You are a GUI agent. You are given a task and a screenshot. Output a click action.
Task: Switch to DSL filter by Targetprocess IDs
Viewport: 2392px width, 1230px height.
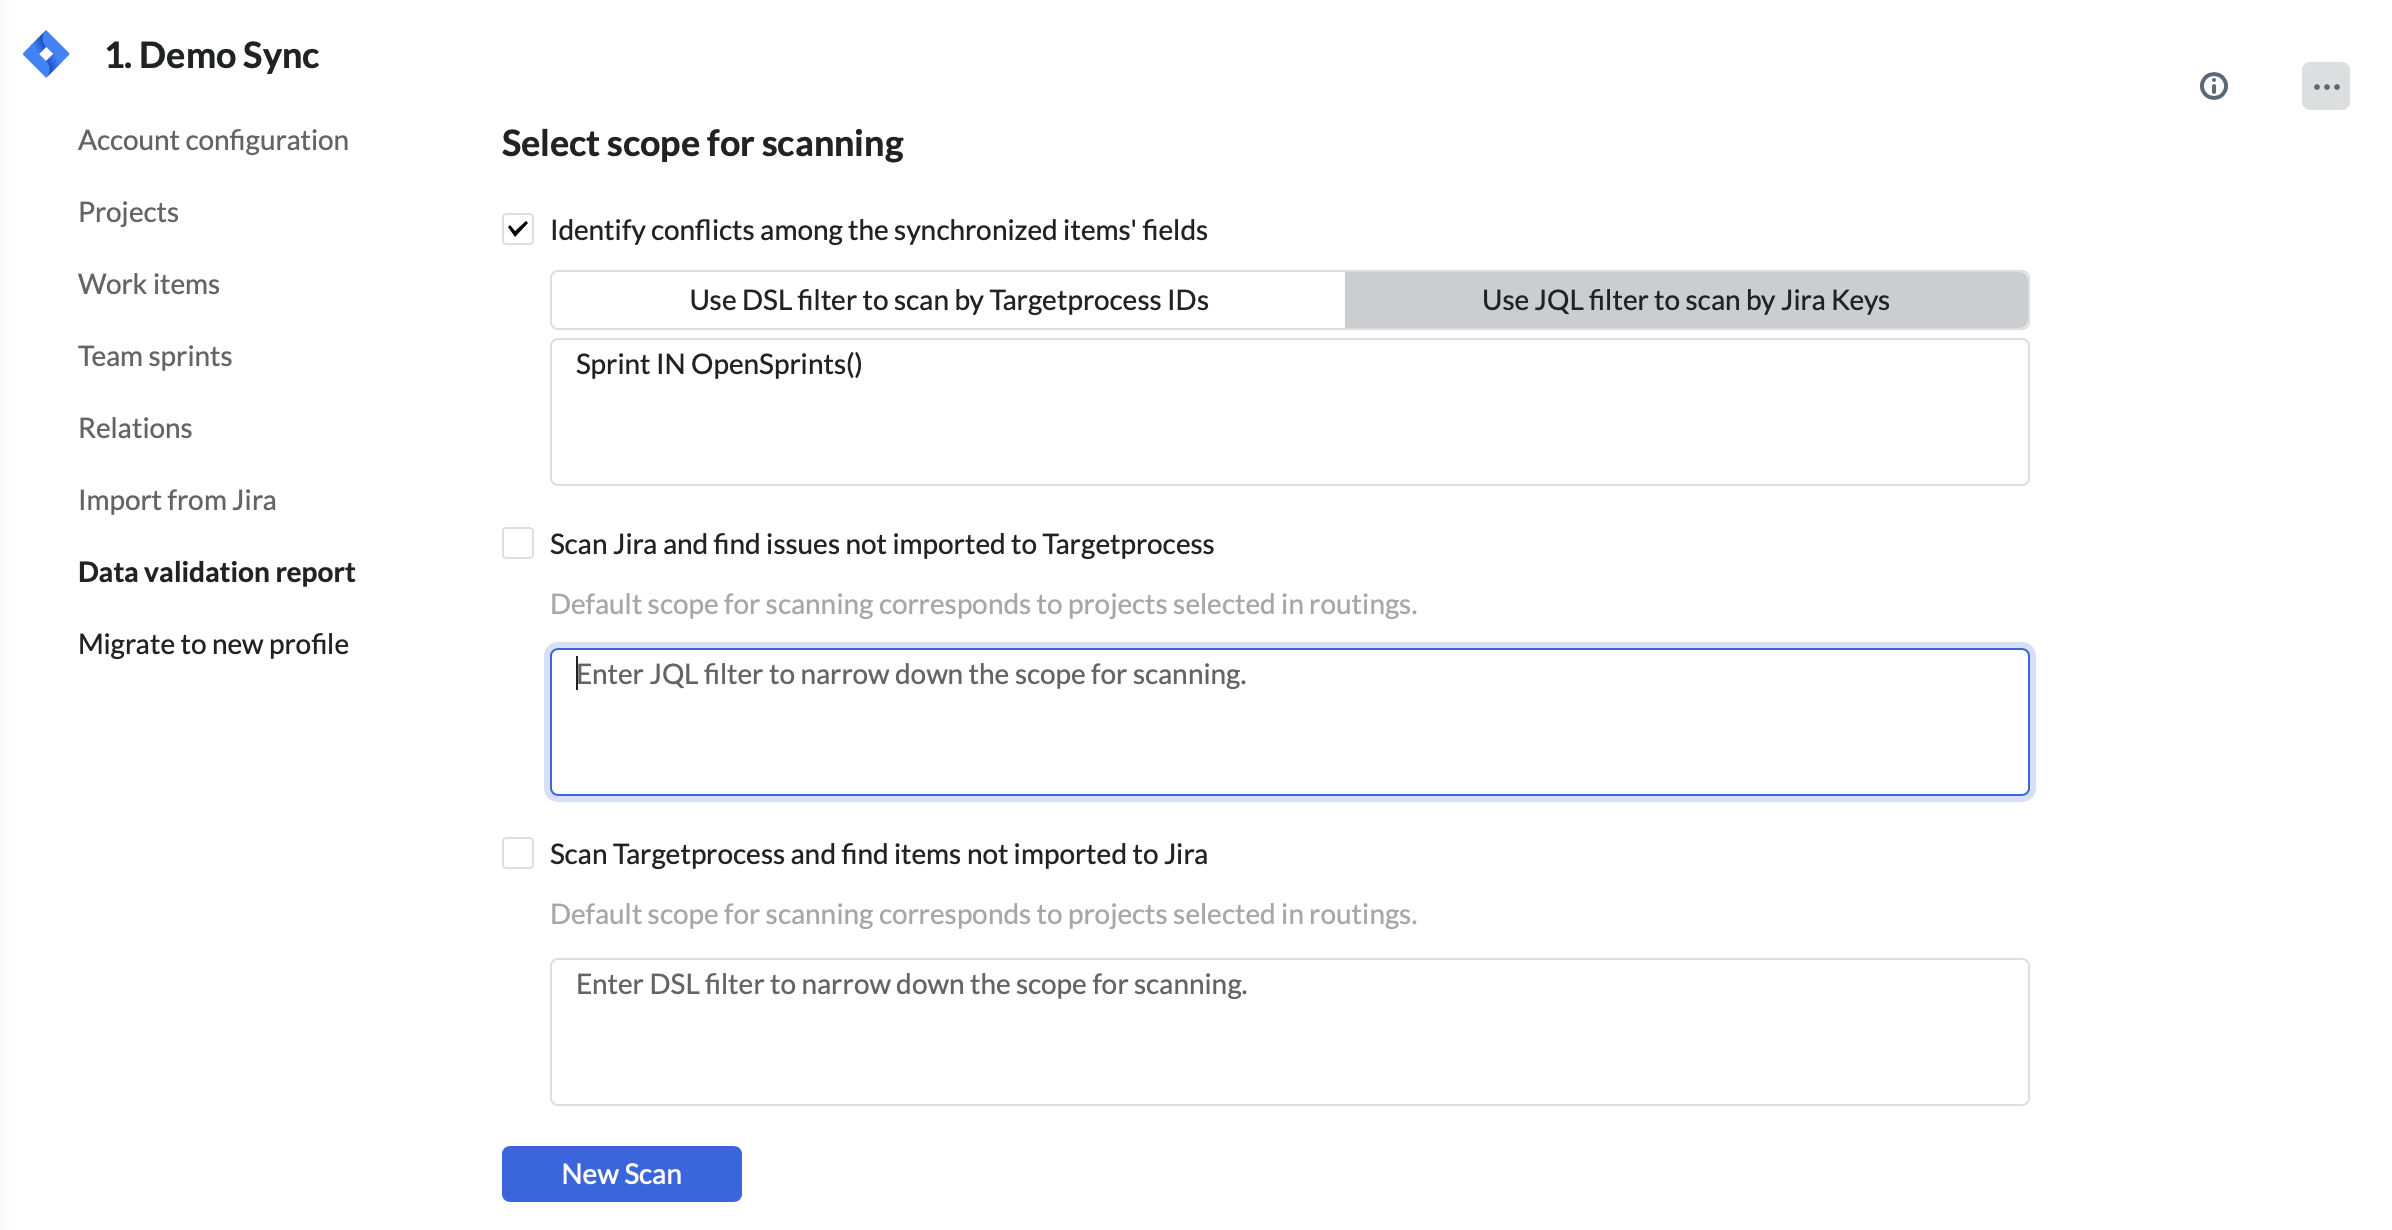pos(948,300)
